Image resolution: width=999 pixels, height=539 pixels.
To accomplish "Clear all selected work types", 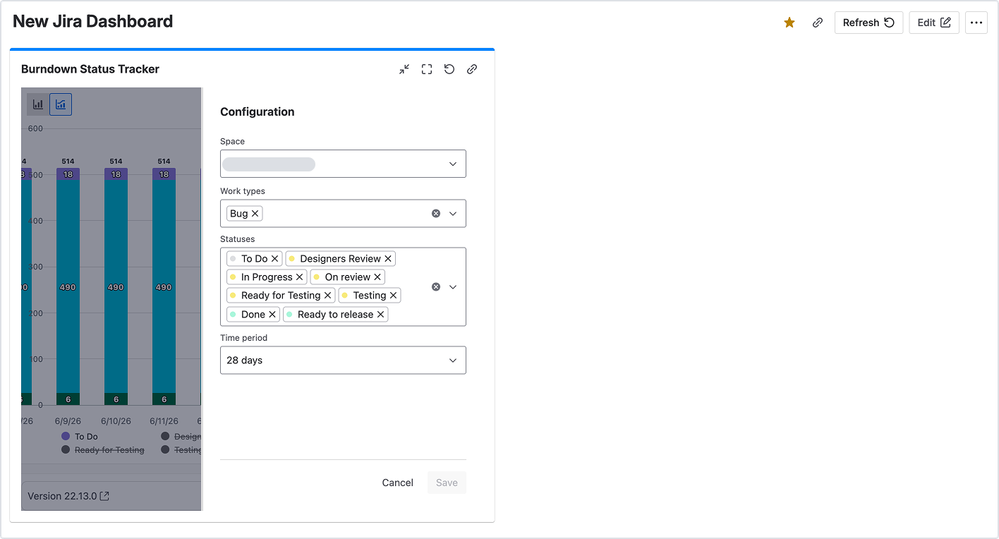I will pyautogui.click(x=436, y=213).
